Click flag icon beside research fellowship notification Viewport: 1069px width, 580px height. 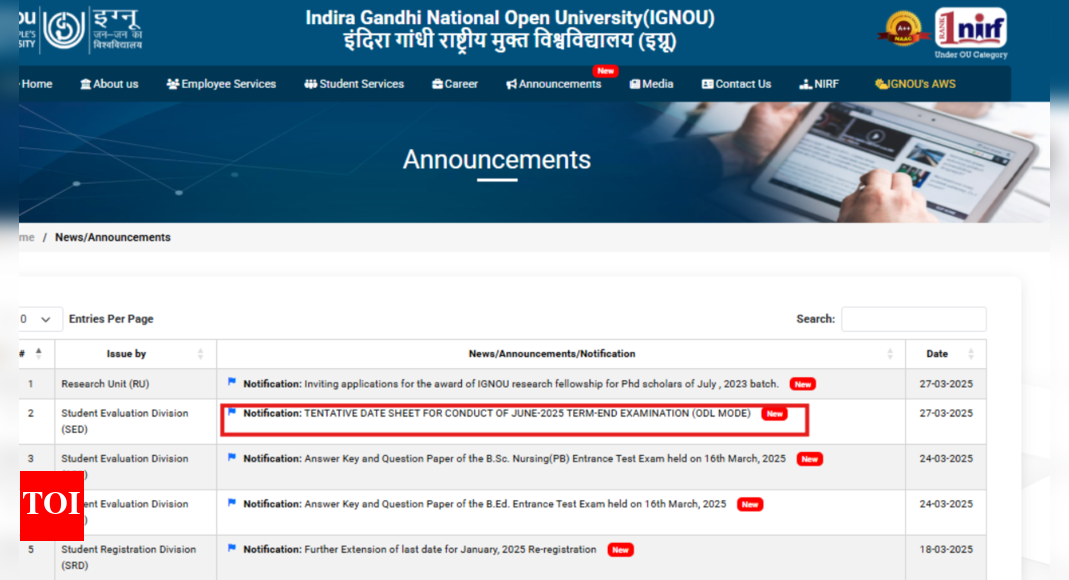click(x=232, y=382)
